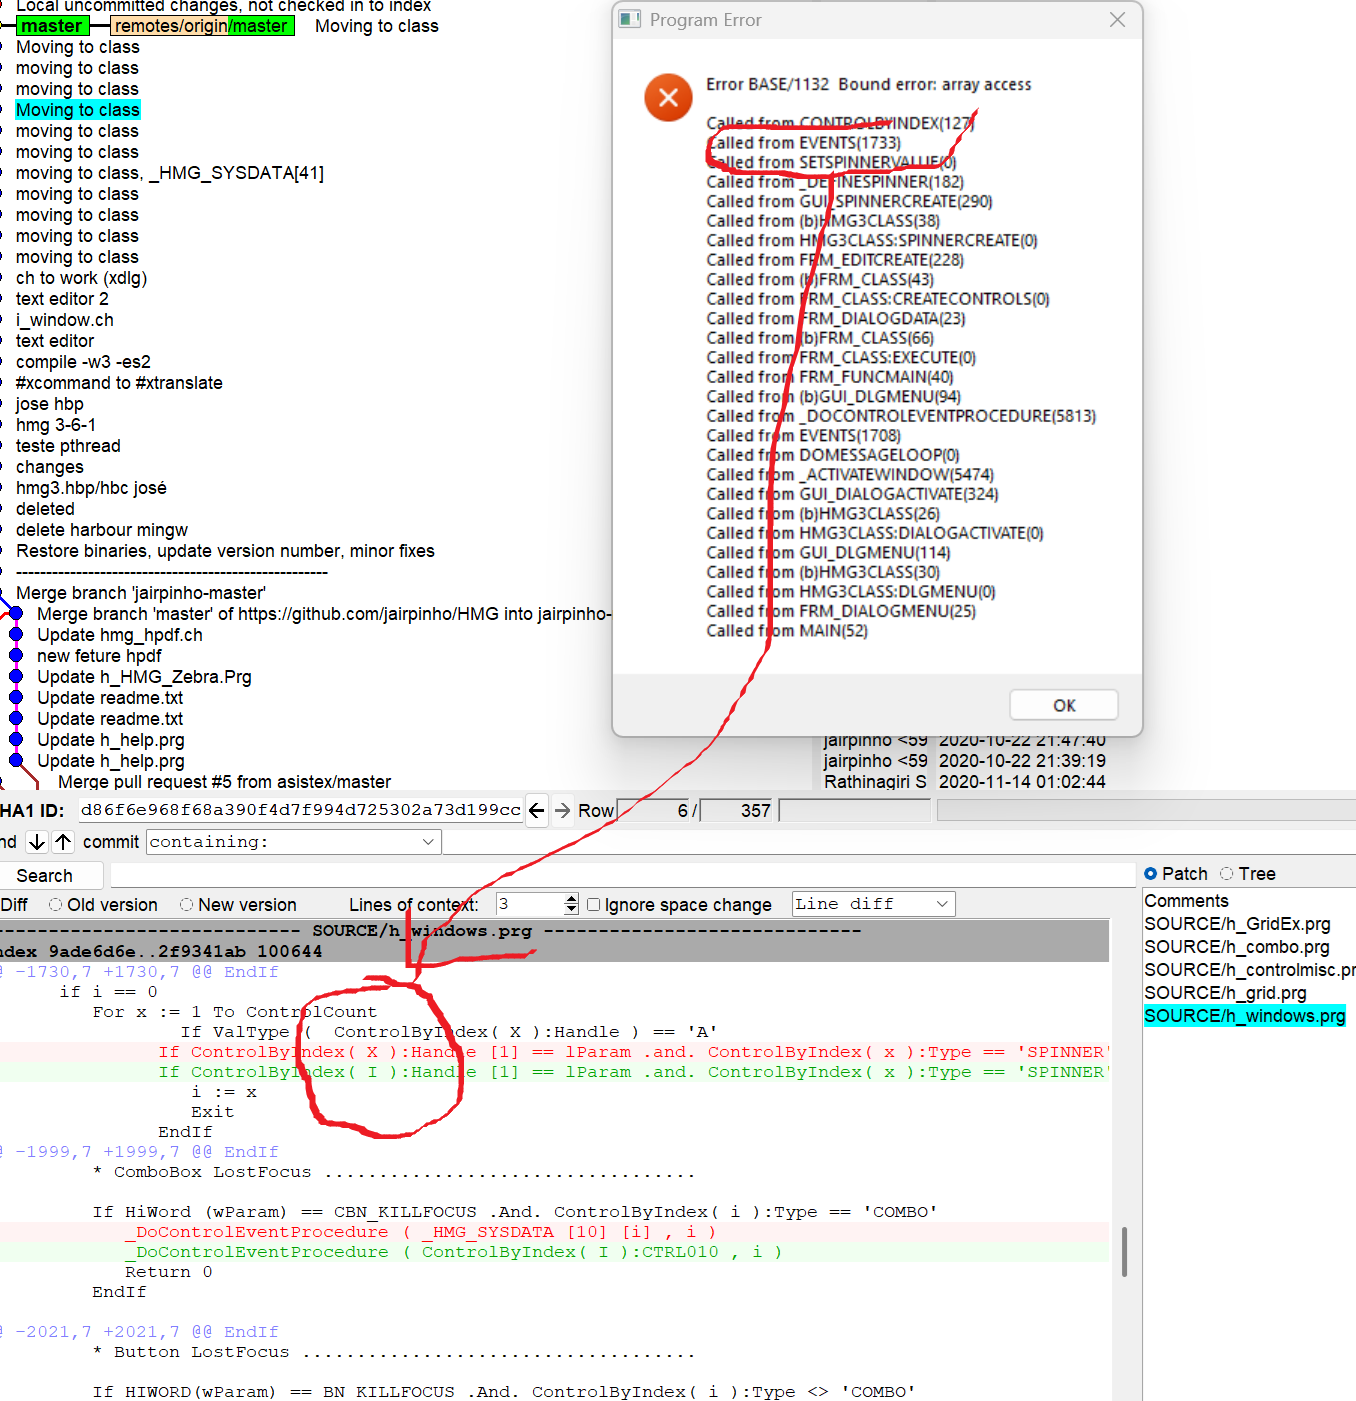The height and width of the screenshot is (1401, 1356).
Task: Open the Line diff mode dropdown
Action: coord(941,904)
